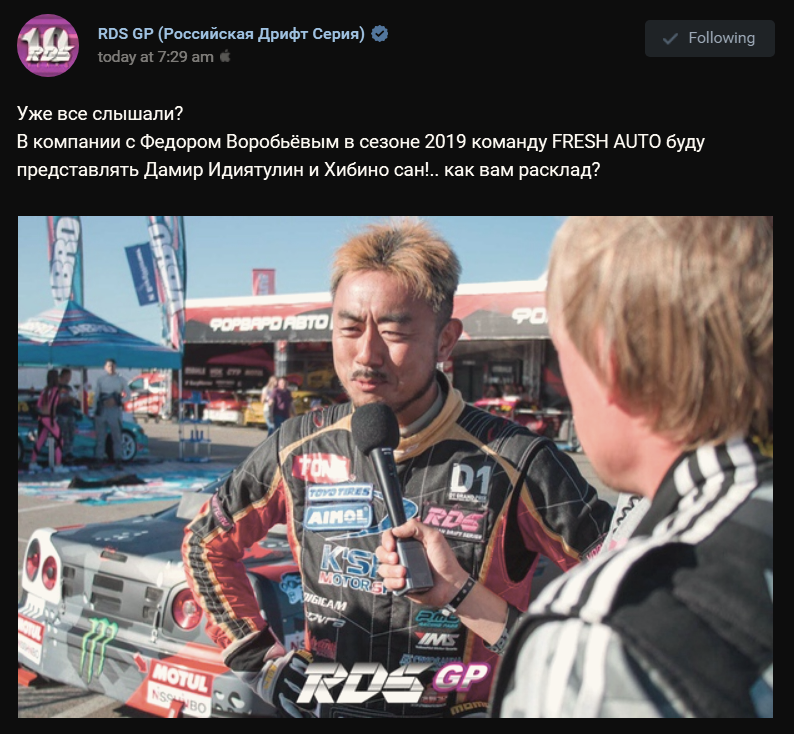Click the D1 patch on the racing suit
794x734 pixels.
[470, 482]
